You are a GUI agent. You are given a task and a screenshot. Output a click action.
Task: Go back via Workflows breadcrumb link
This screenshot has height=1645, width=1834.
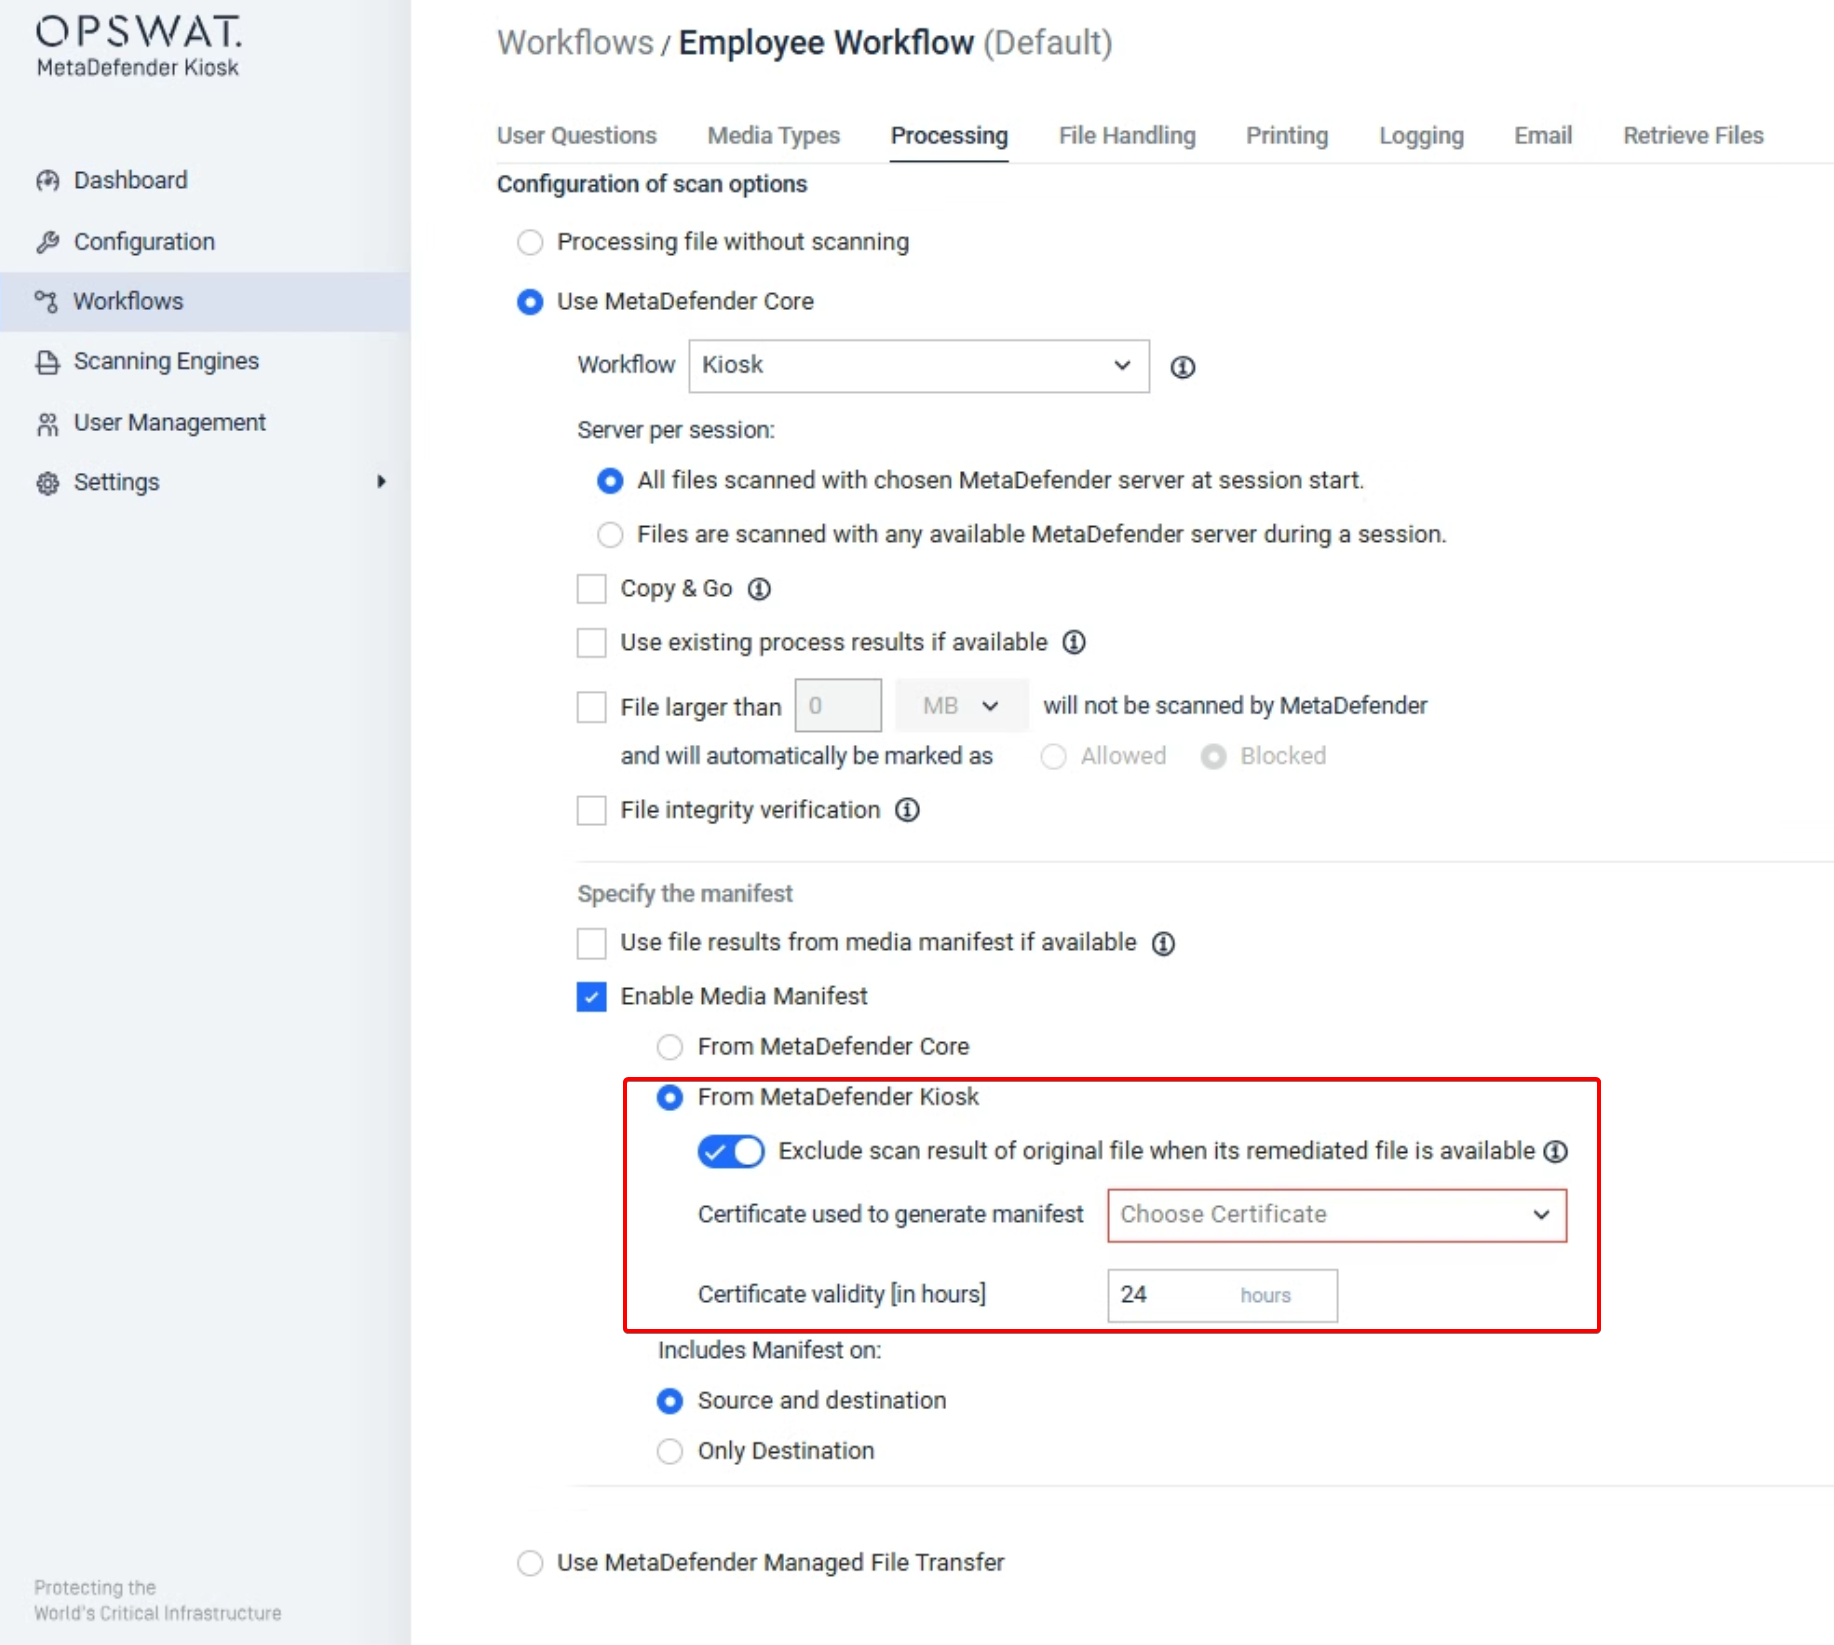click(x=575, y=43)
